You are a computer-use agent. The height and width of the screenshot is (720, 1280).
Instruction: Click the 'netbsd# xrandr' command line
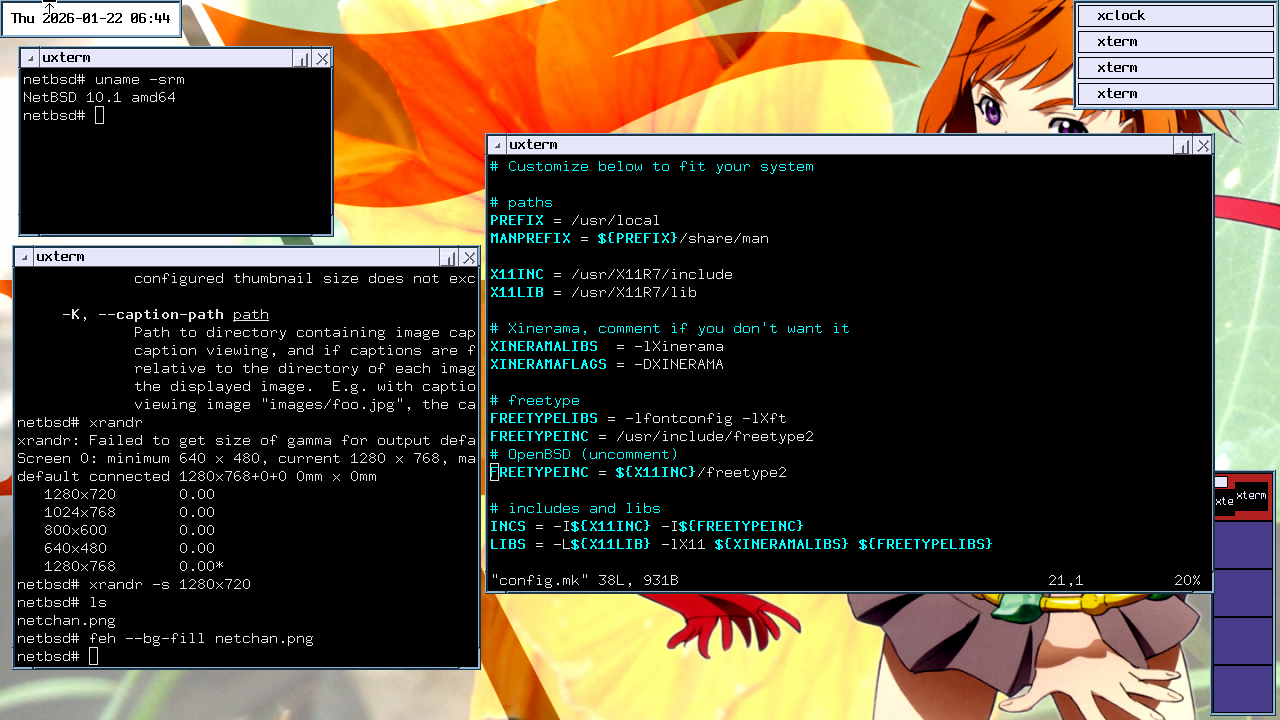pos(80,423)
